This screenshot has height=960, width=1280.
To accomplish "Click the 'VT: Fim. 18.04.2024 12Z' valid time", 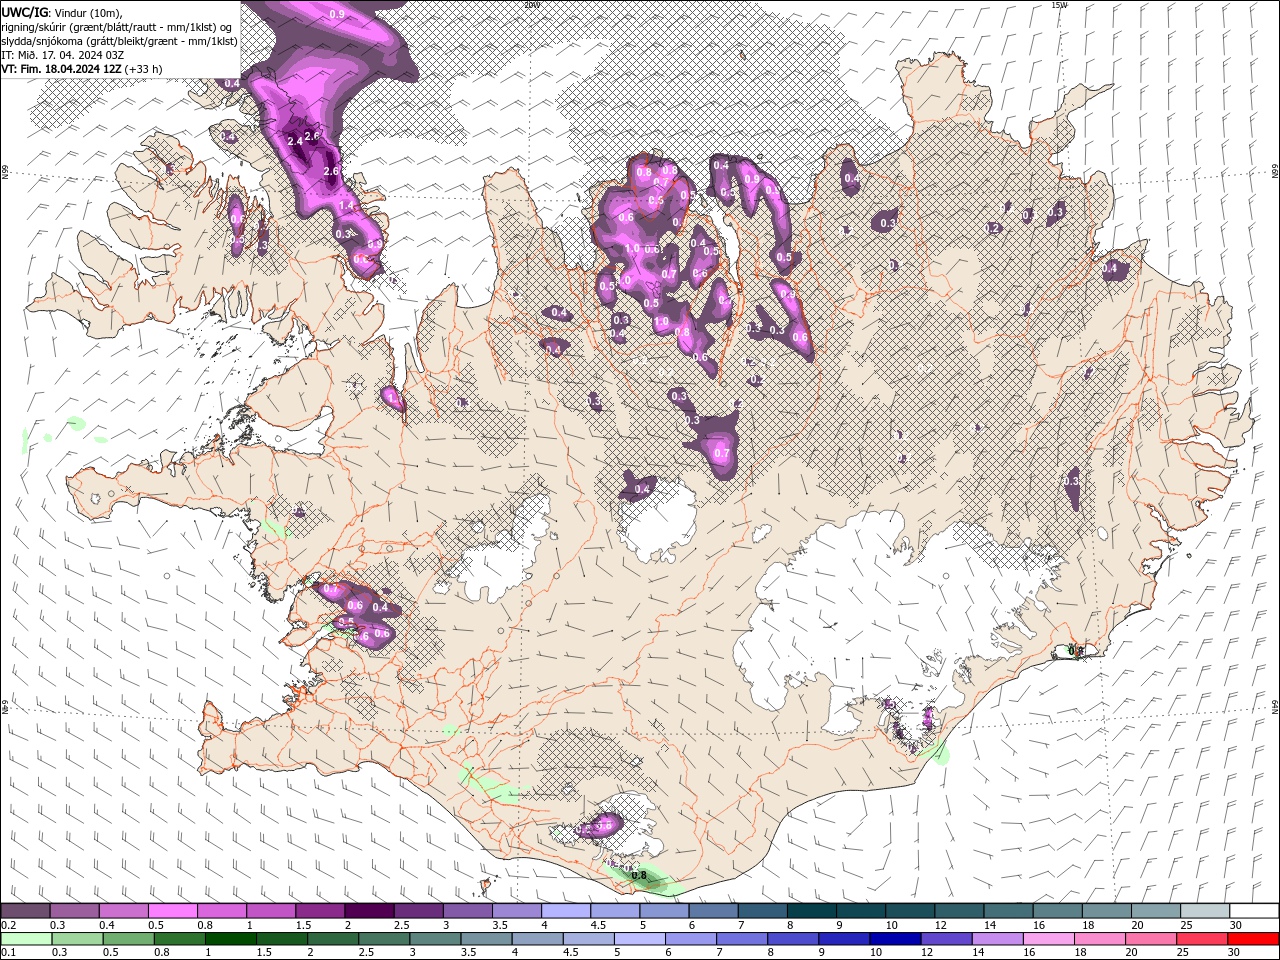I will (x=61, y=69).
